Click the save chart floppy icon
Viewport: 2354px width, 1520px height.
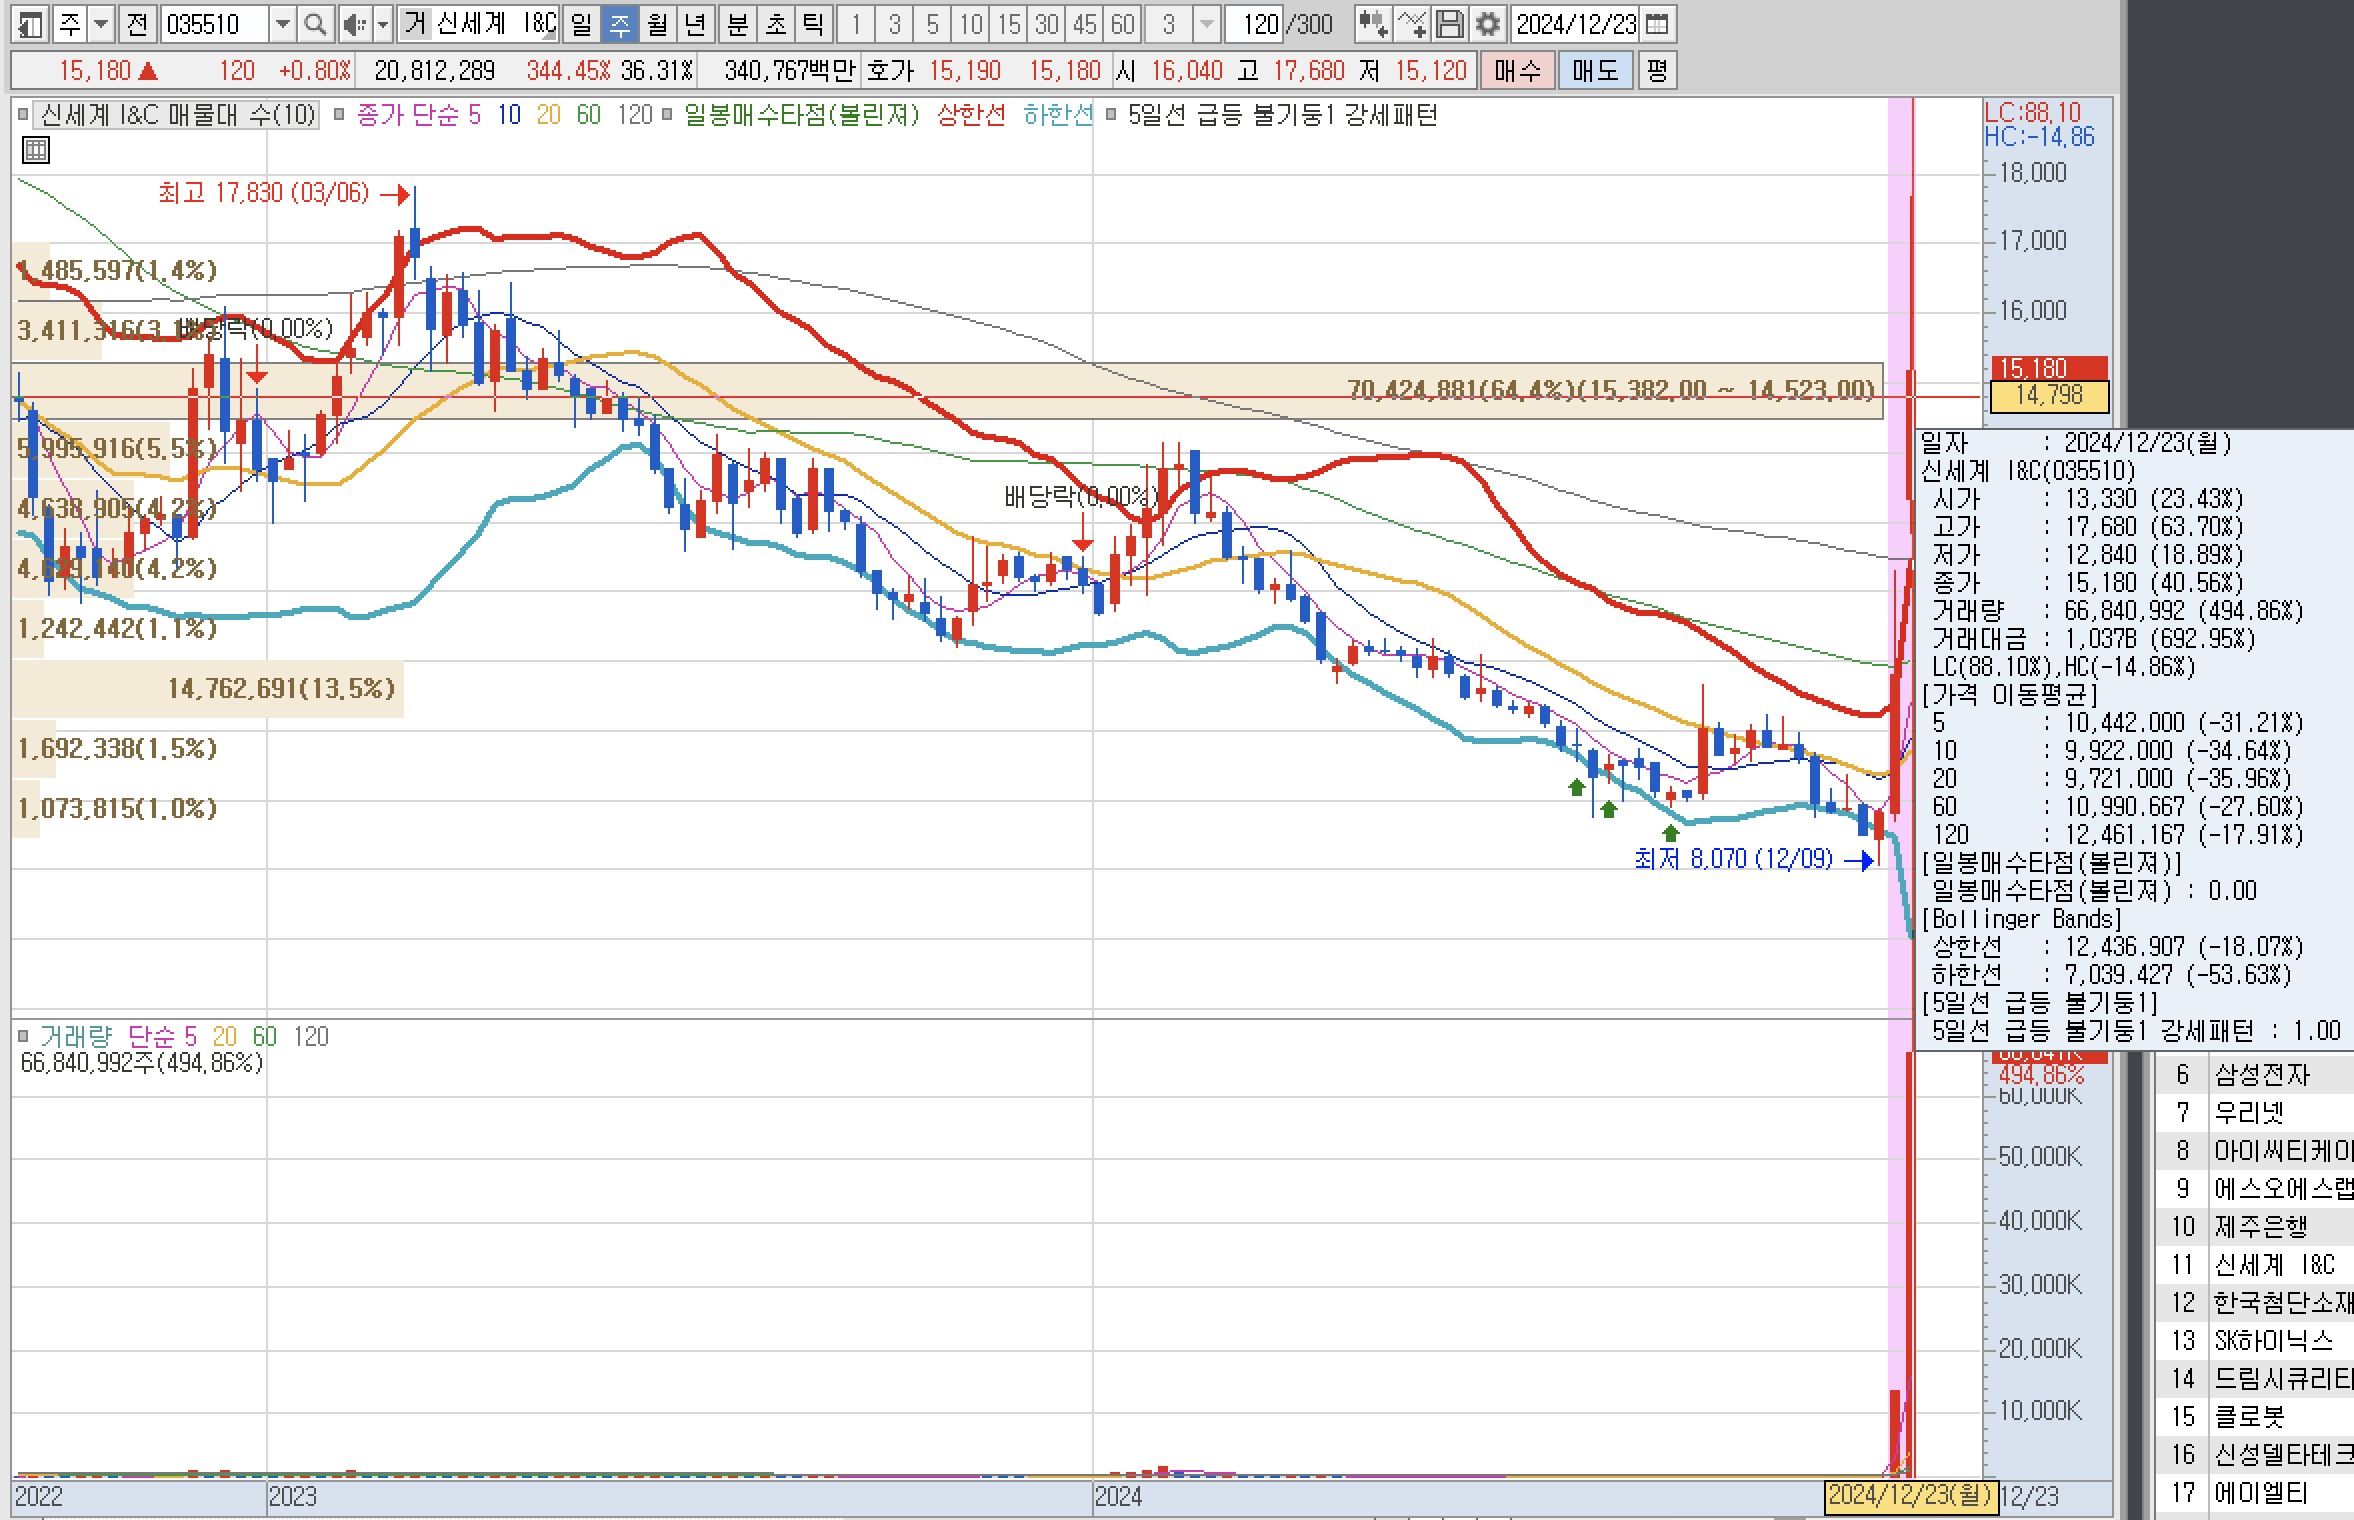tap(1450, 24)
